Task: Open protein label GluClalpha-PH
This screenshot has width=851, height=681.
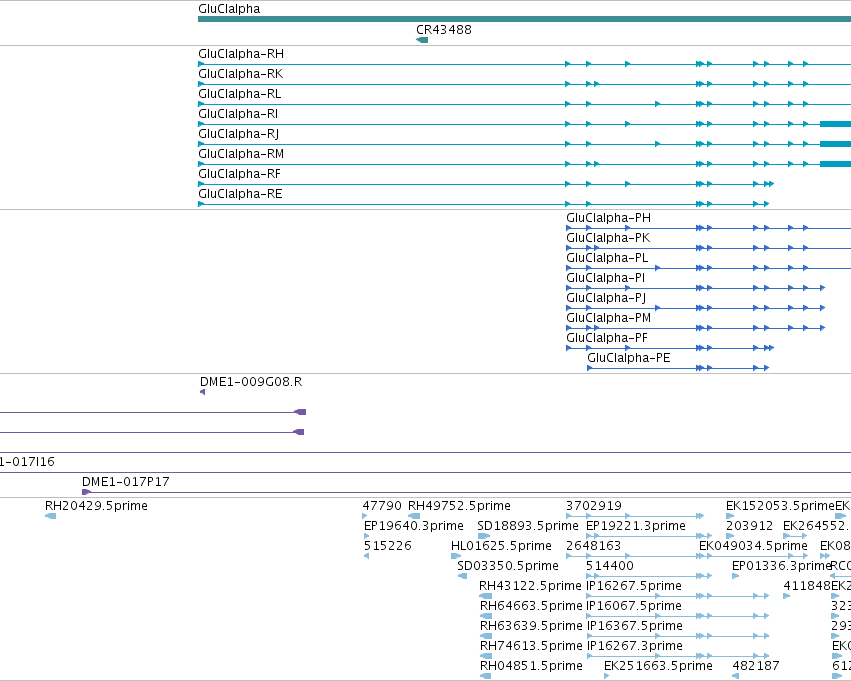Action: [x=608, y=218]
